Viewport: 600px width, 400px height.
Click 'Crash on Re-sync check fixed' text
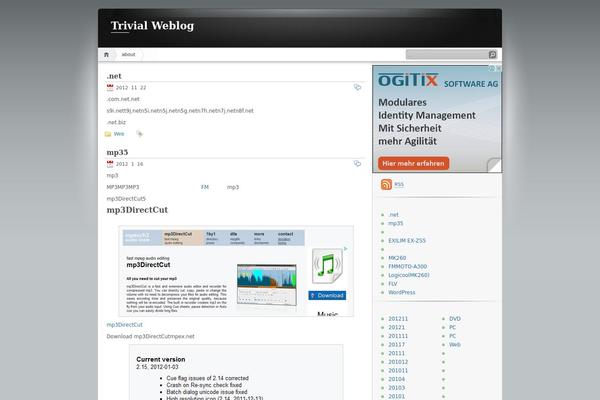(x=204, y=385)
